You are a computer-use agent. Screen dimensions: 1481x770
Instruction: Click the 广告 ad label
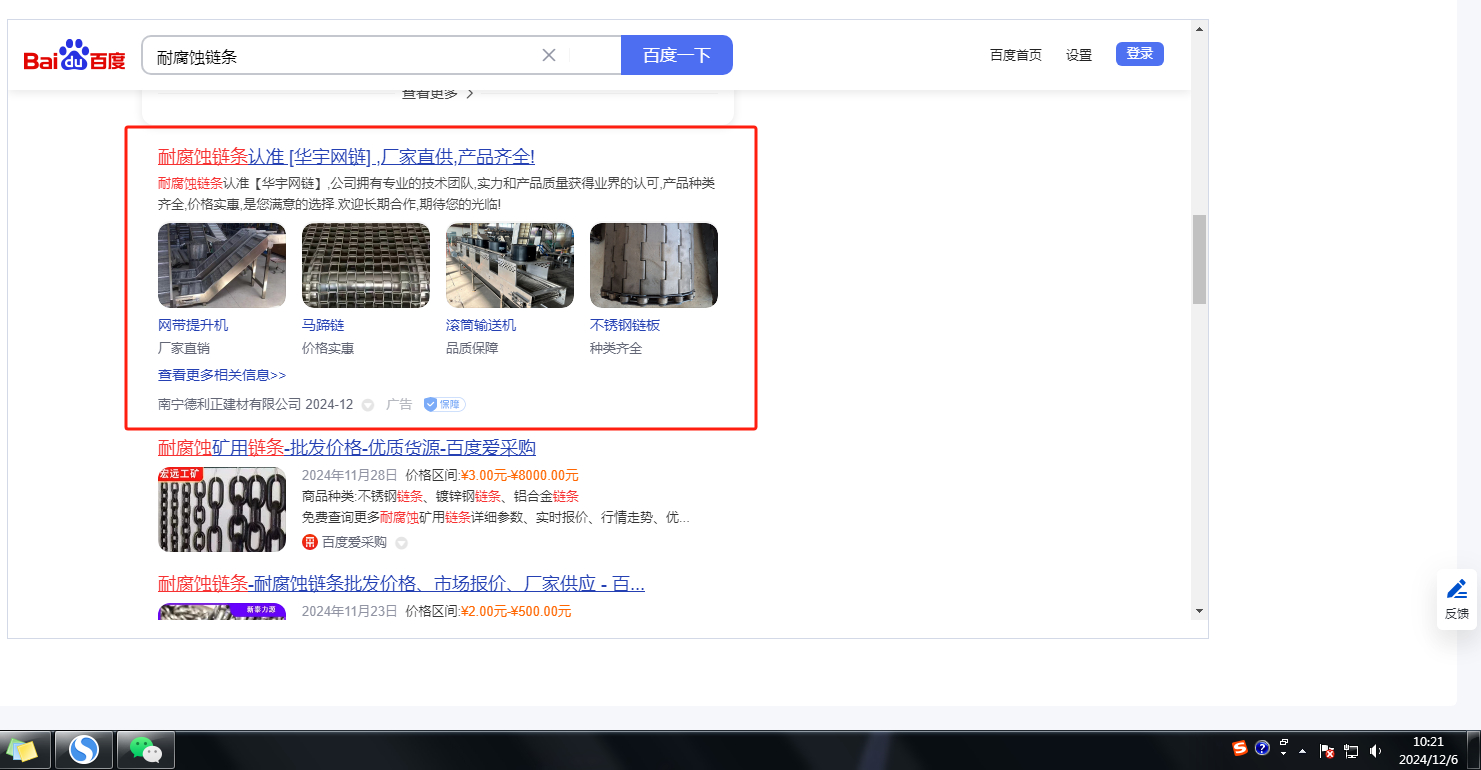point(399,404)
